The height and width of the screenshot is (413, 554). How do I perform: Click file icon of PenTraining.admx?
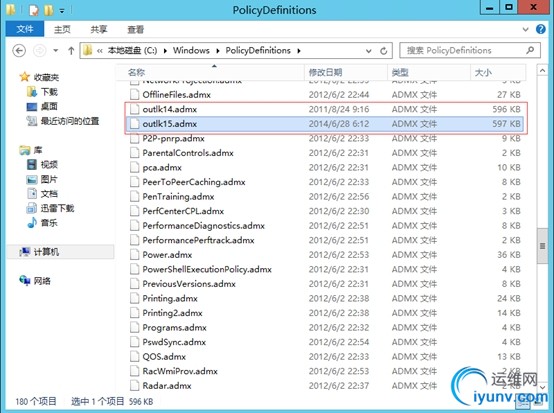134,196
